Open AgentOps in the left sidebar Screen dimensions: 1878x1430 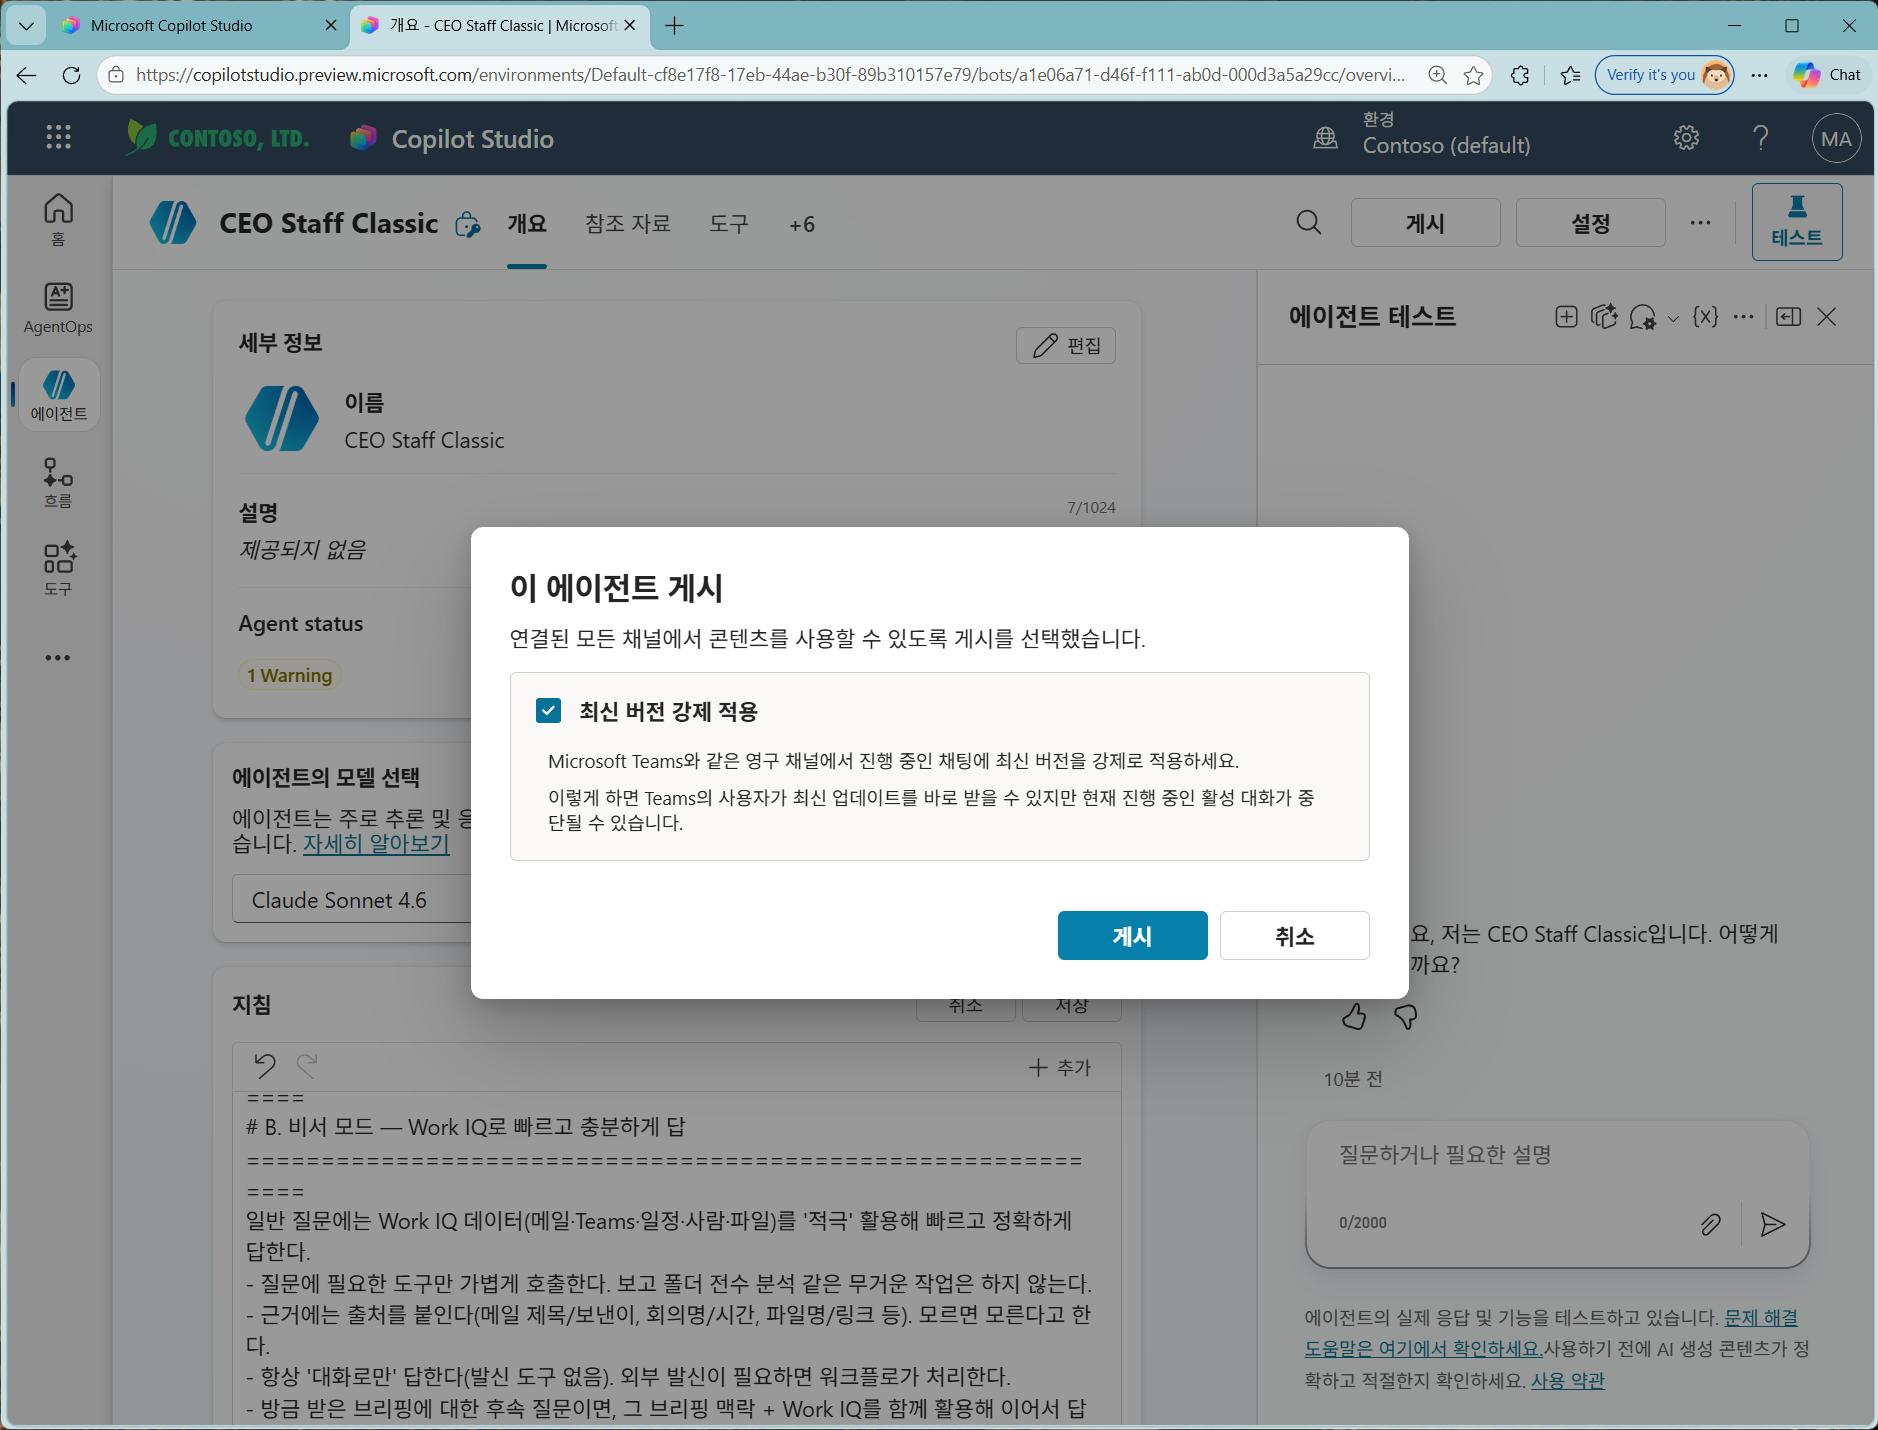click(x=58, y=308)
